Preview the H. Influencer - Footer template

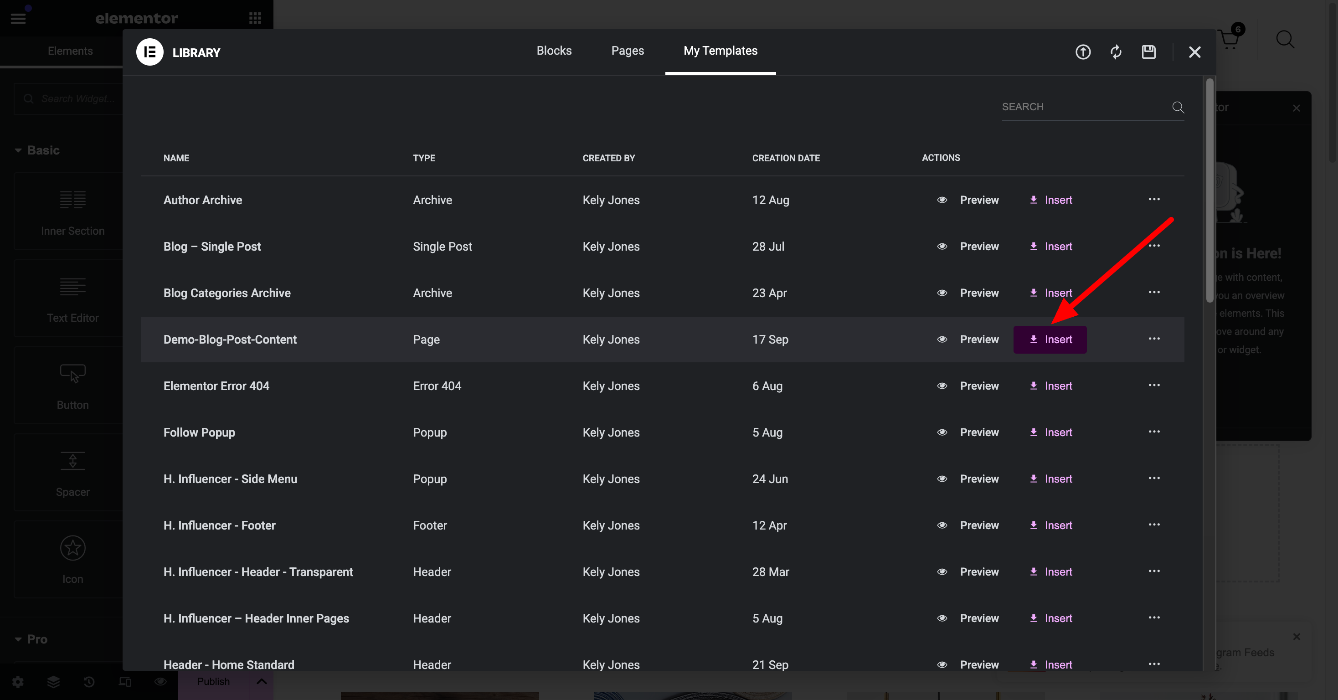point(968,525)
